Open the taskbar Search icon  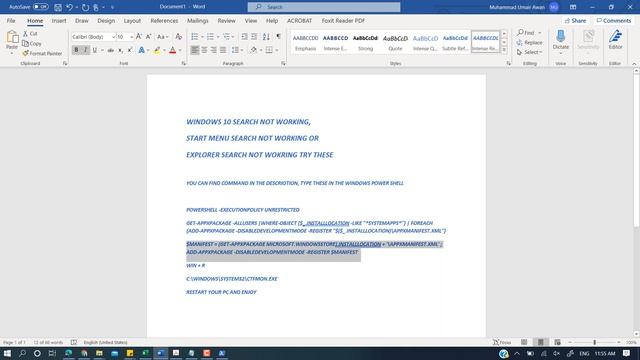(x=22, y=353)
